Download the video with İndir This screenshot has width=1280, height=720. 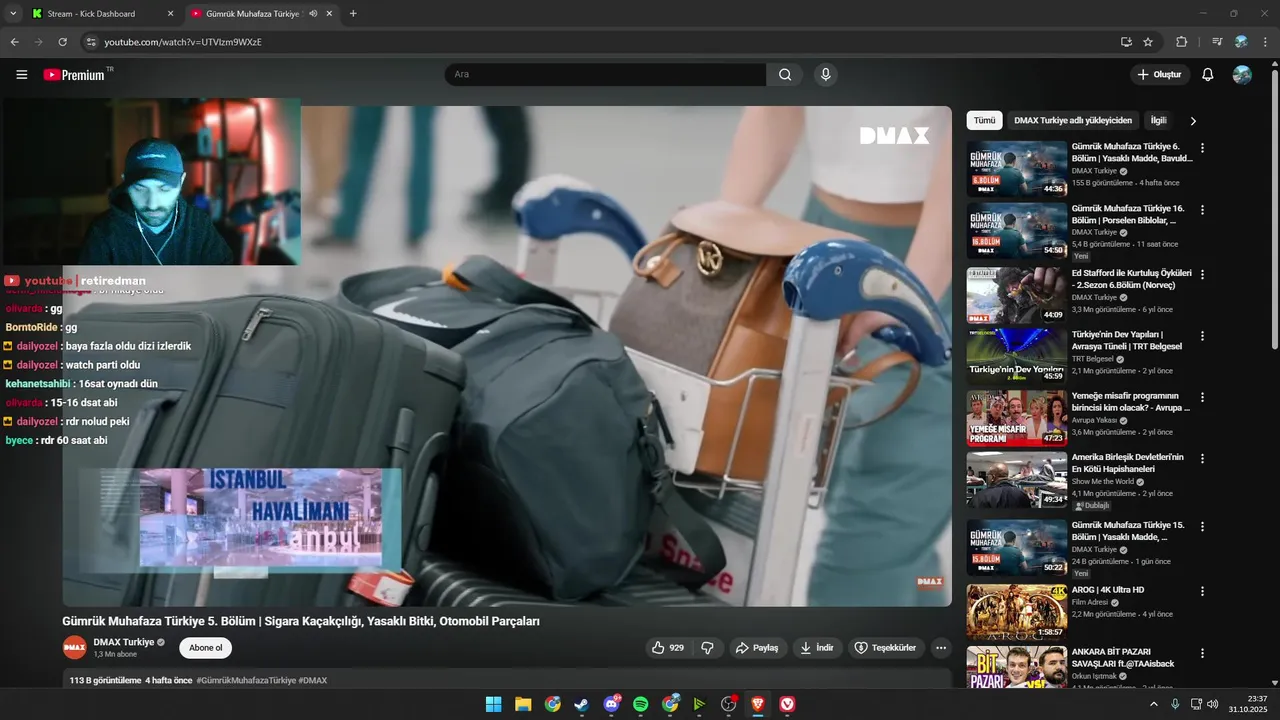tap(817, 648)
